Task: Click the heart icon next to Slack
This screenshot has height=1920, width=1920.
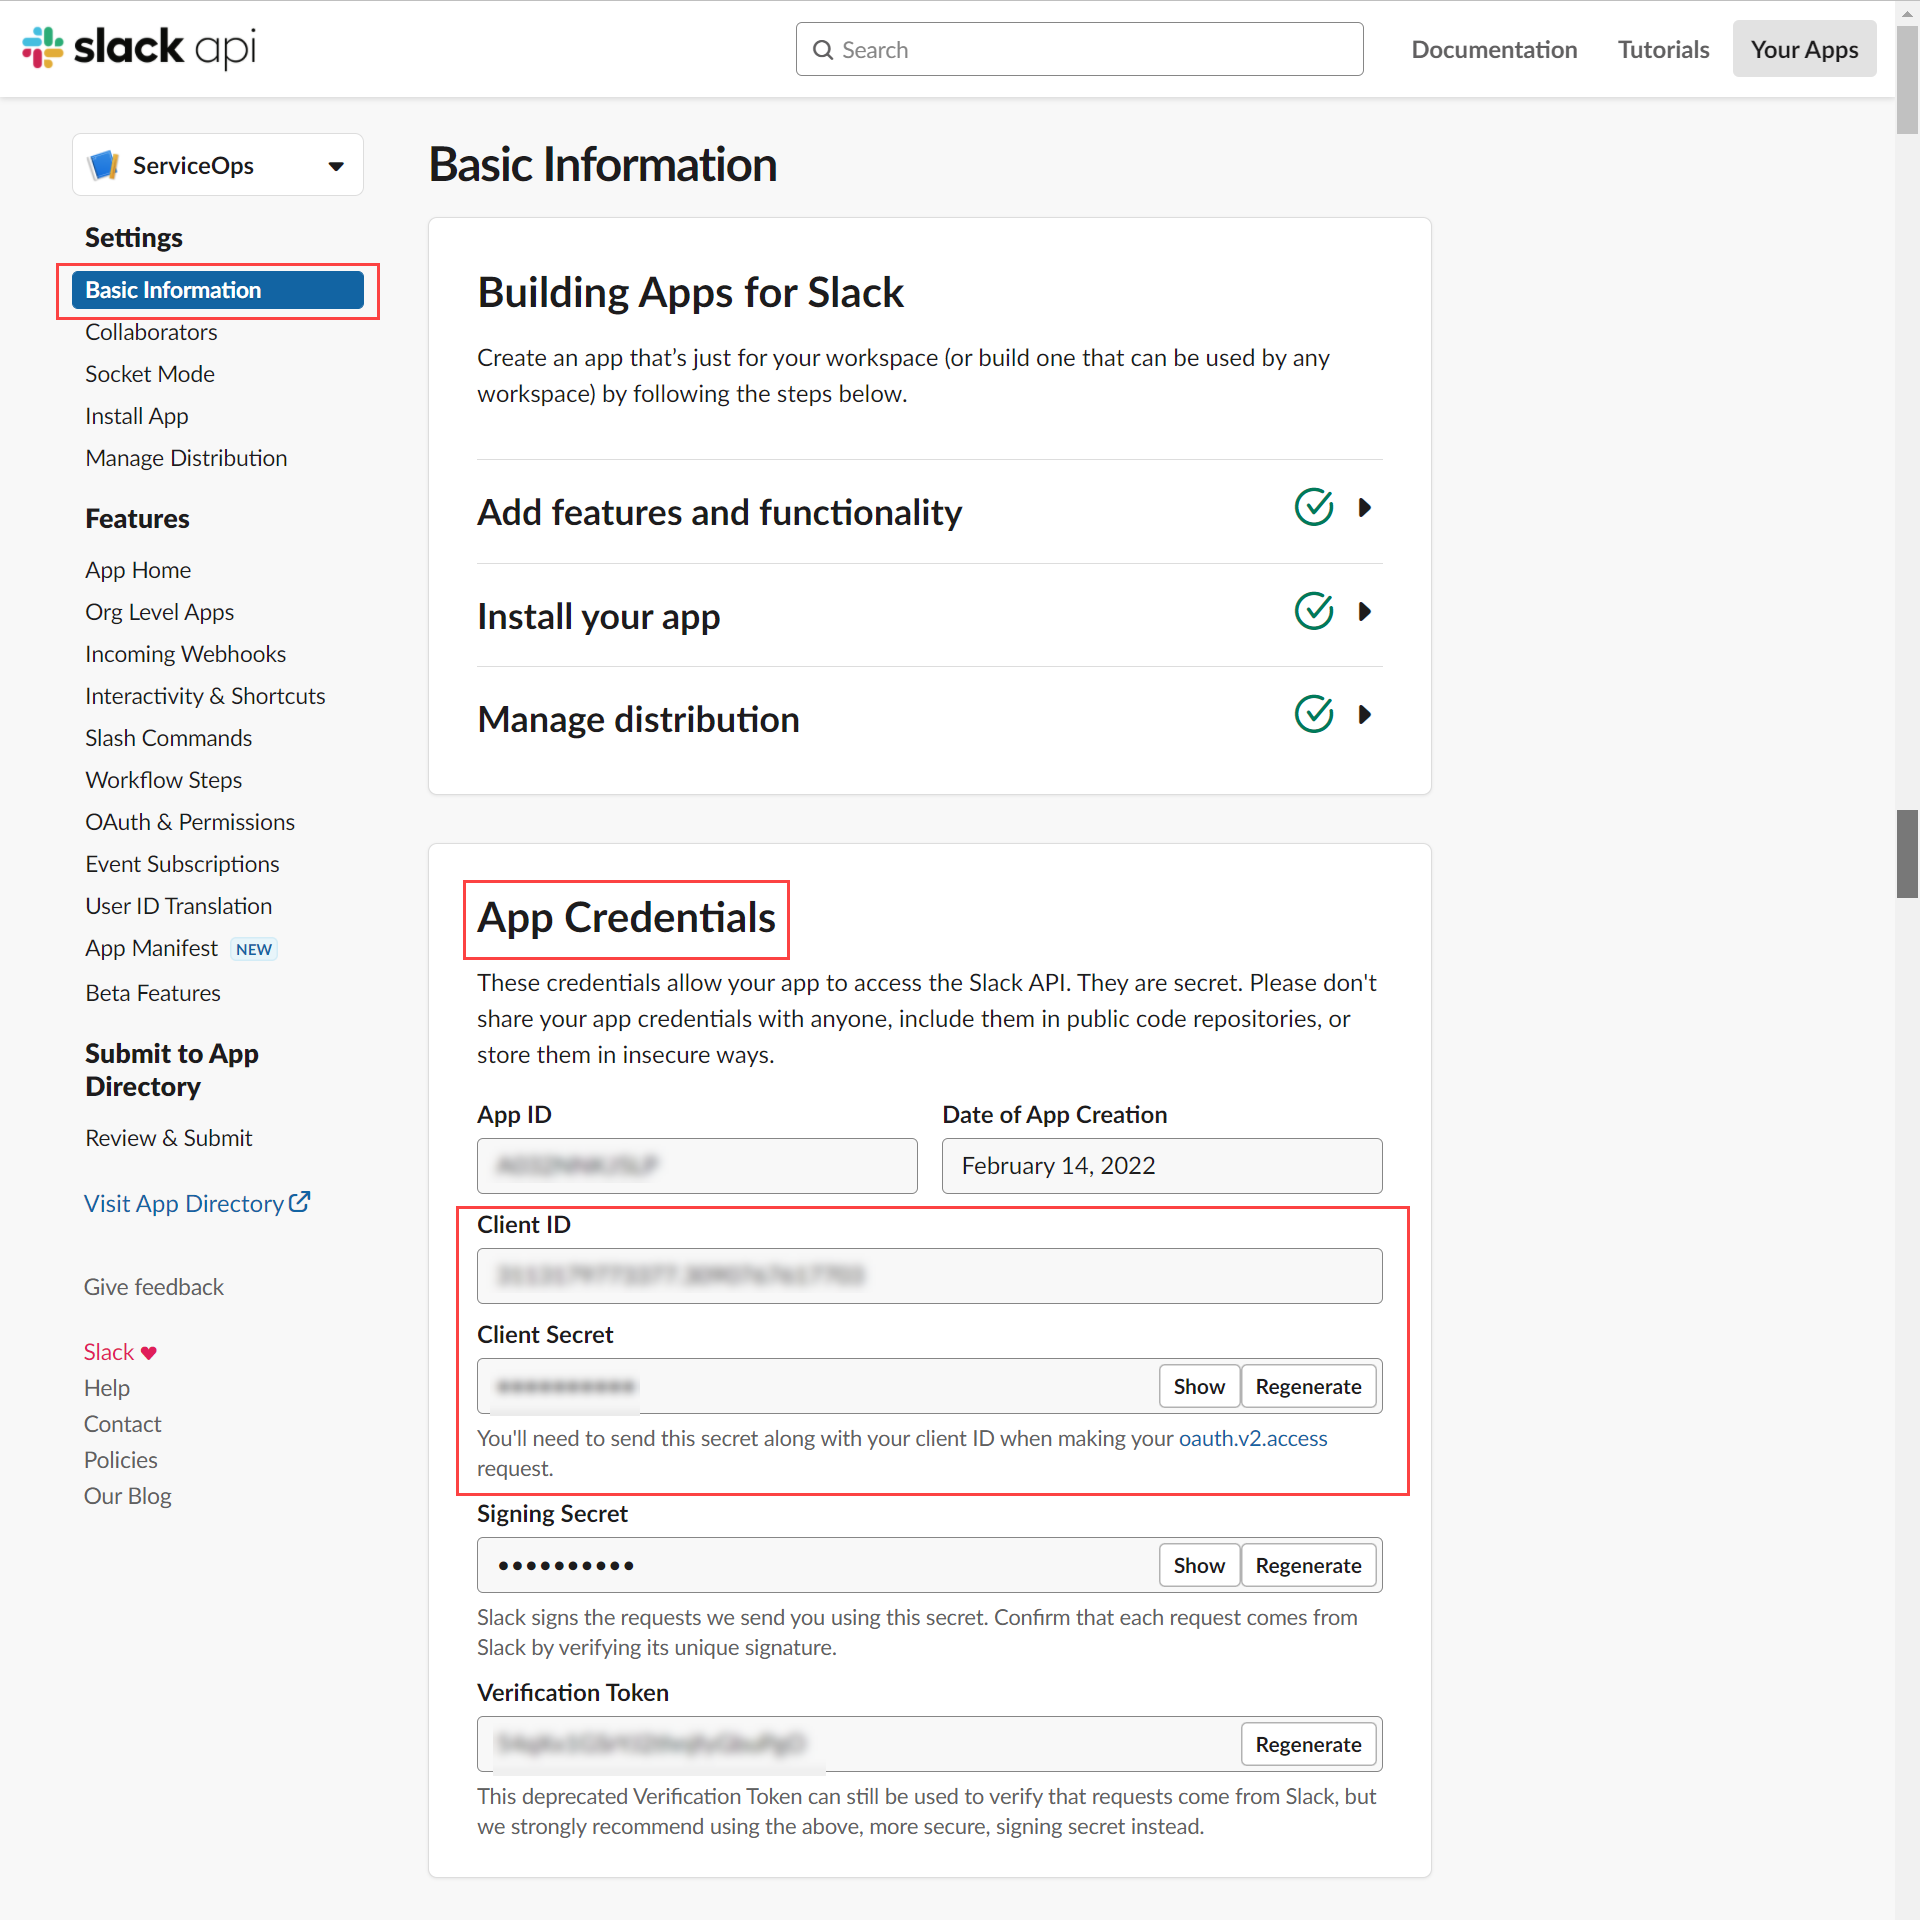Action: [148, 1351]
